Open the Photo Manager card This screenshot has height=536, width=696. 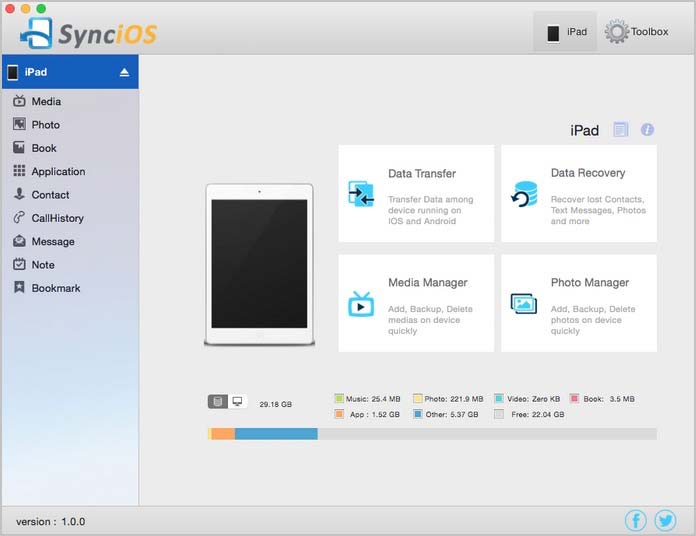(579, 303)
